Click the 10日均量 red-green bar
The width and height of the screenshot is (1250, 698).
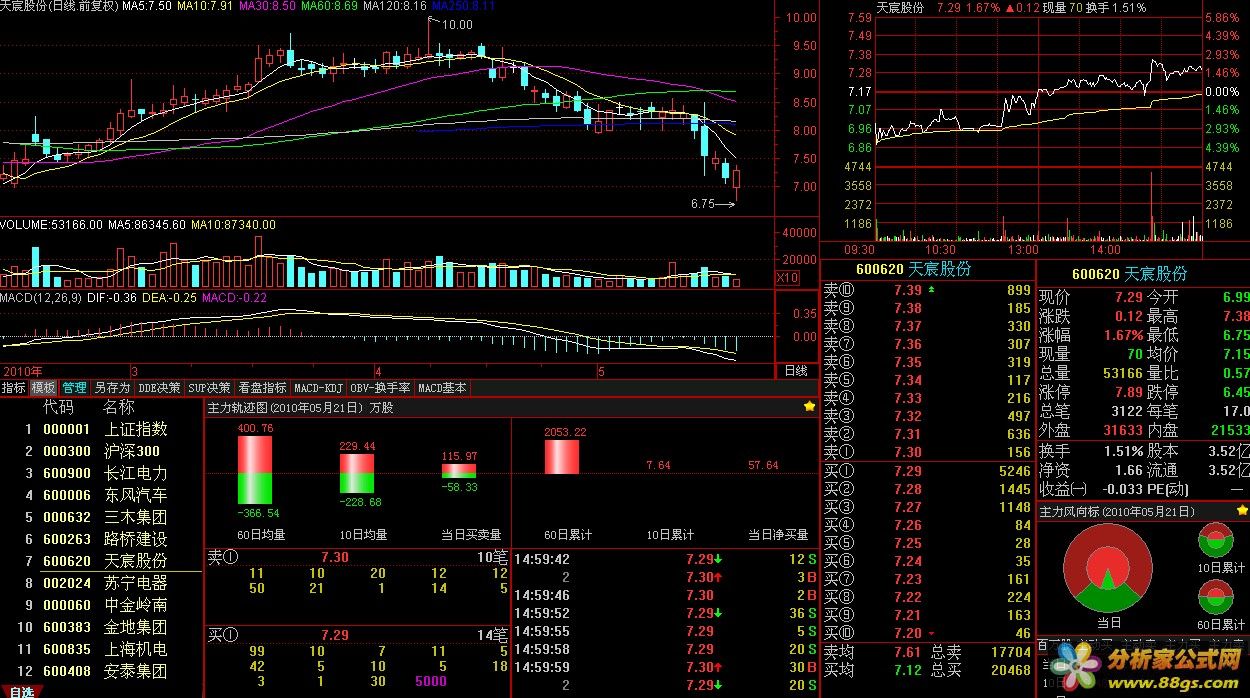tap(357, 475)
